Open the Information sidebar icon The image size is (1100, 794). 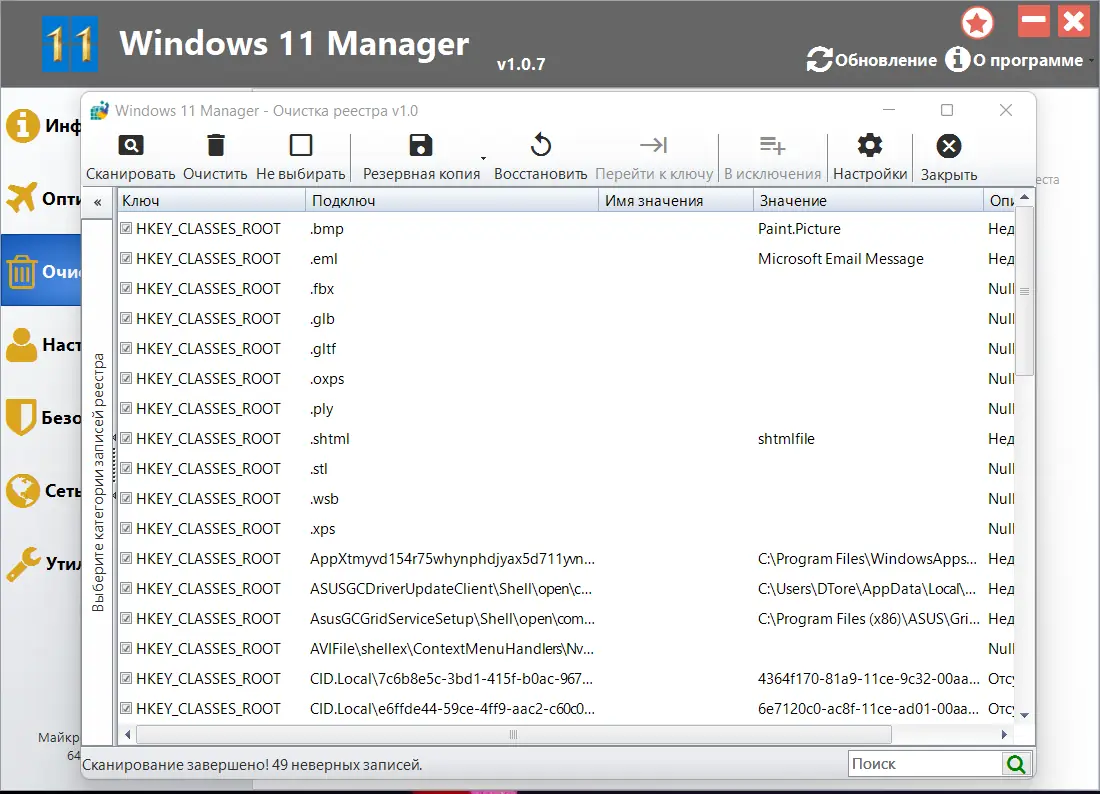click(22, 126)
